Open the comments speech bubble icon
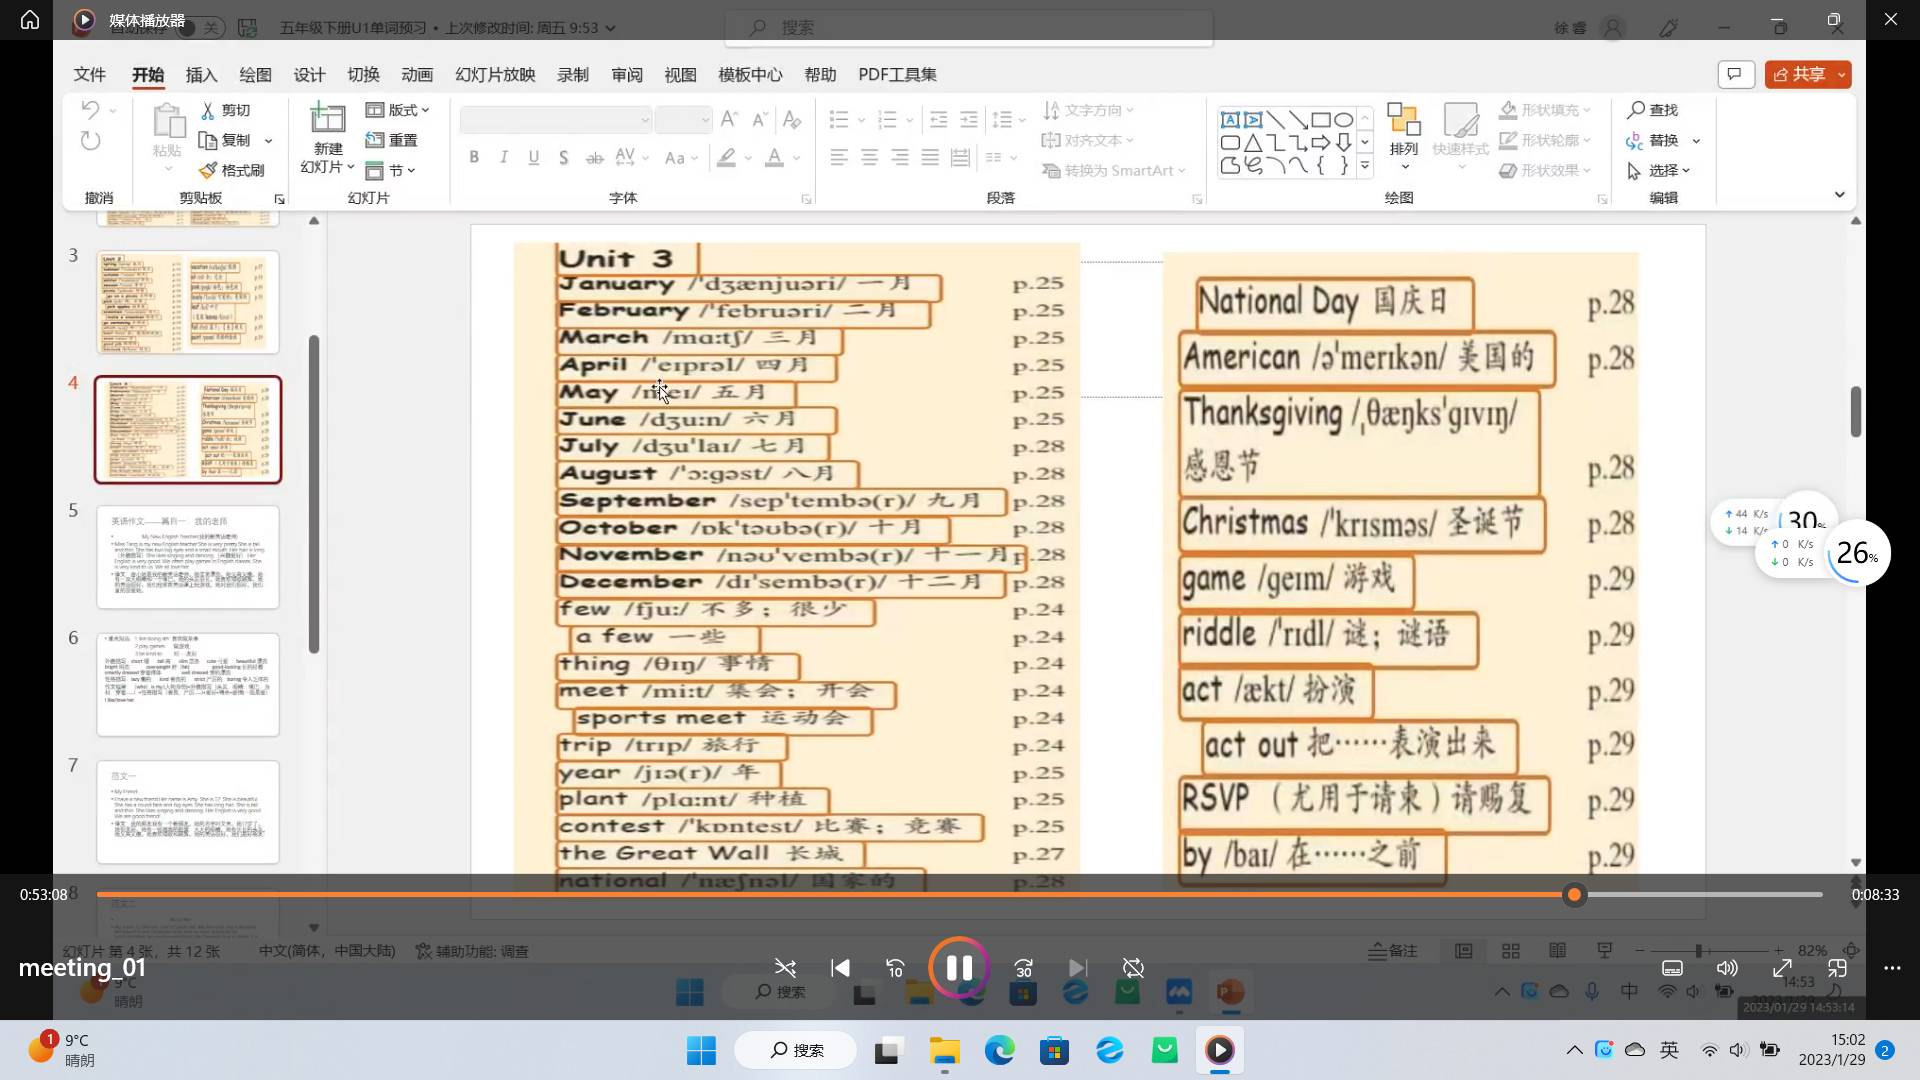Viewport: 1920px width, 1080px height. (1736, 74)
